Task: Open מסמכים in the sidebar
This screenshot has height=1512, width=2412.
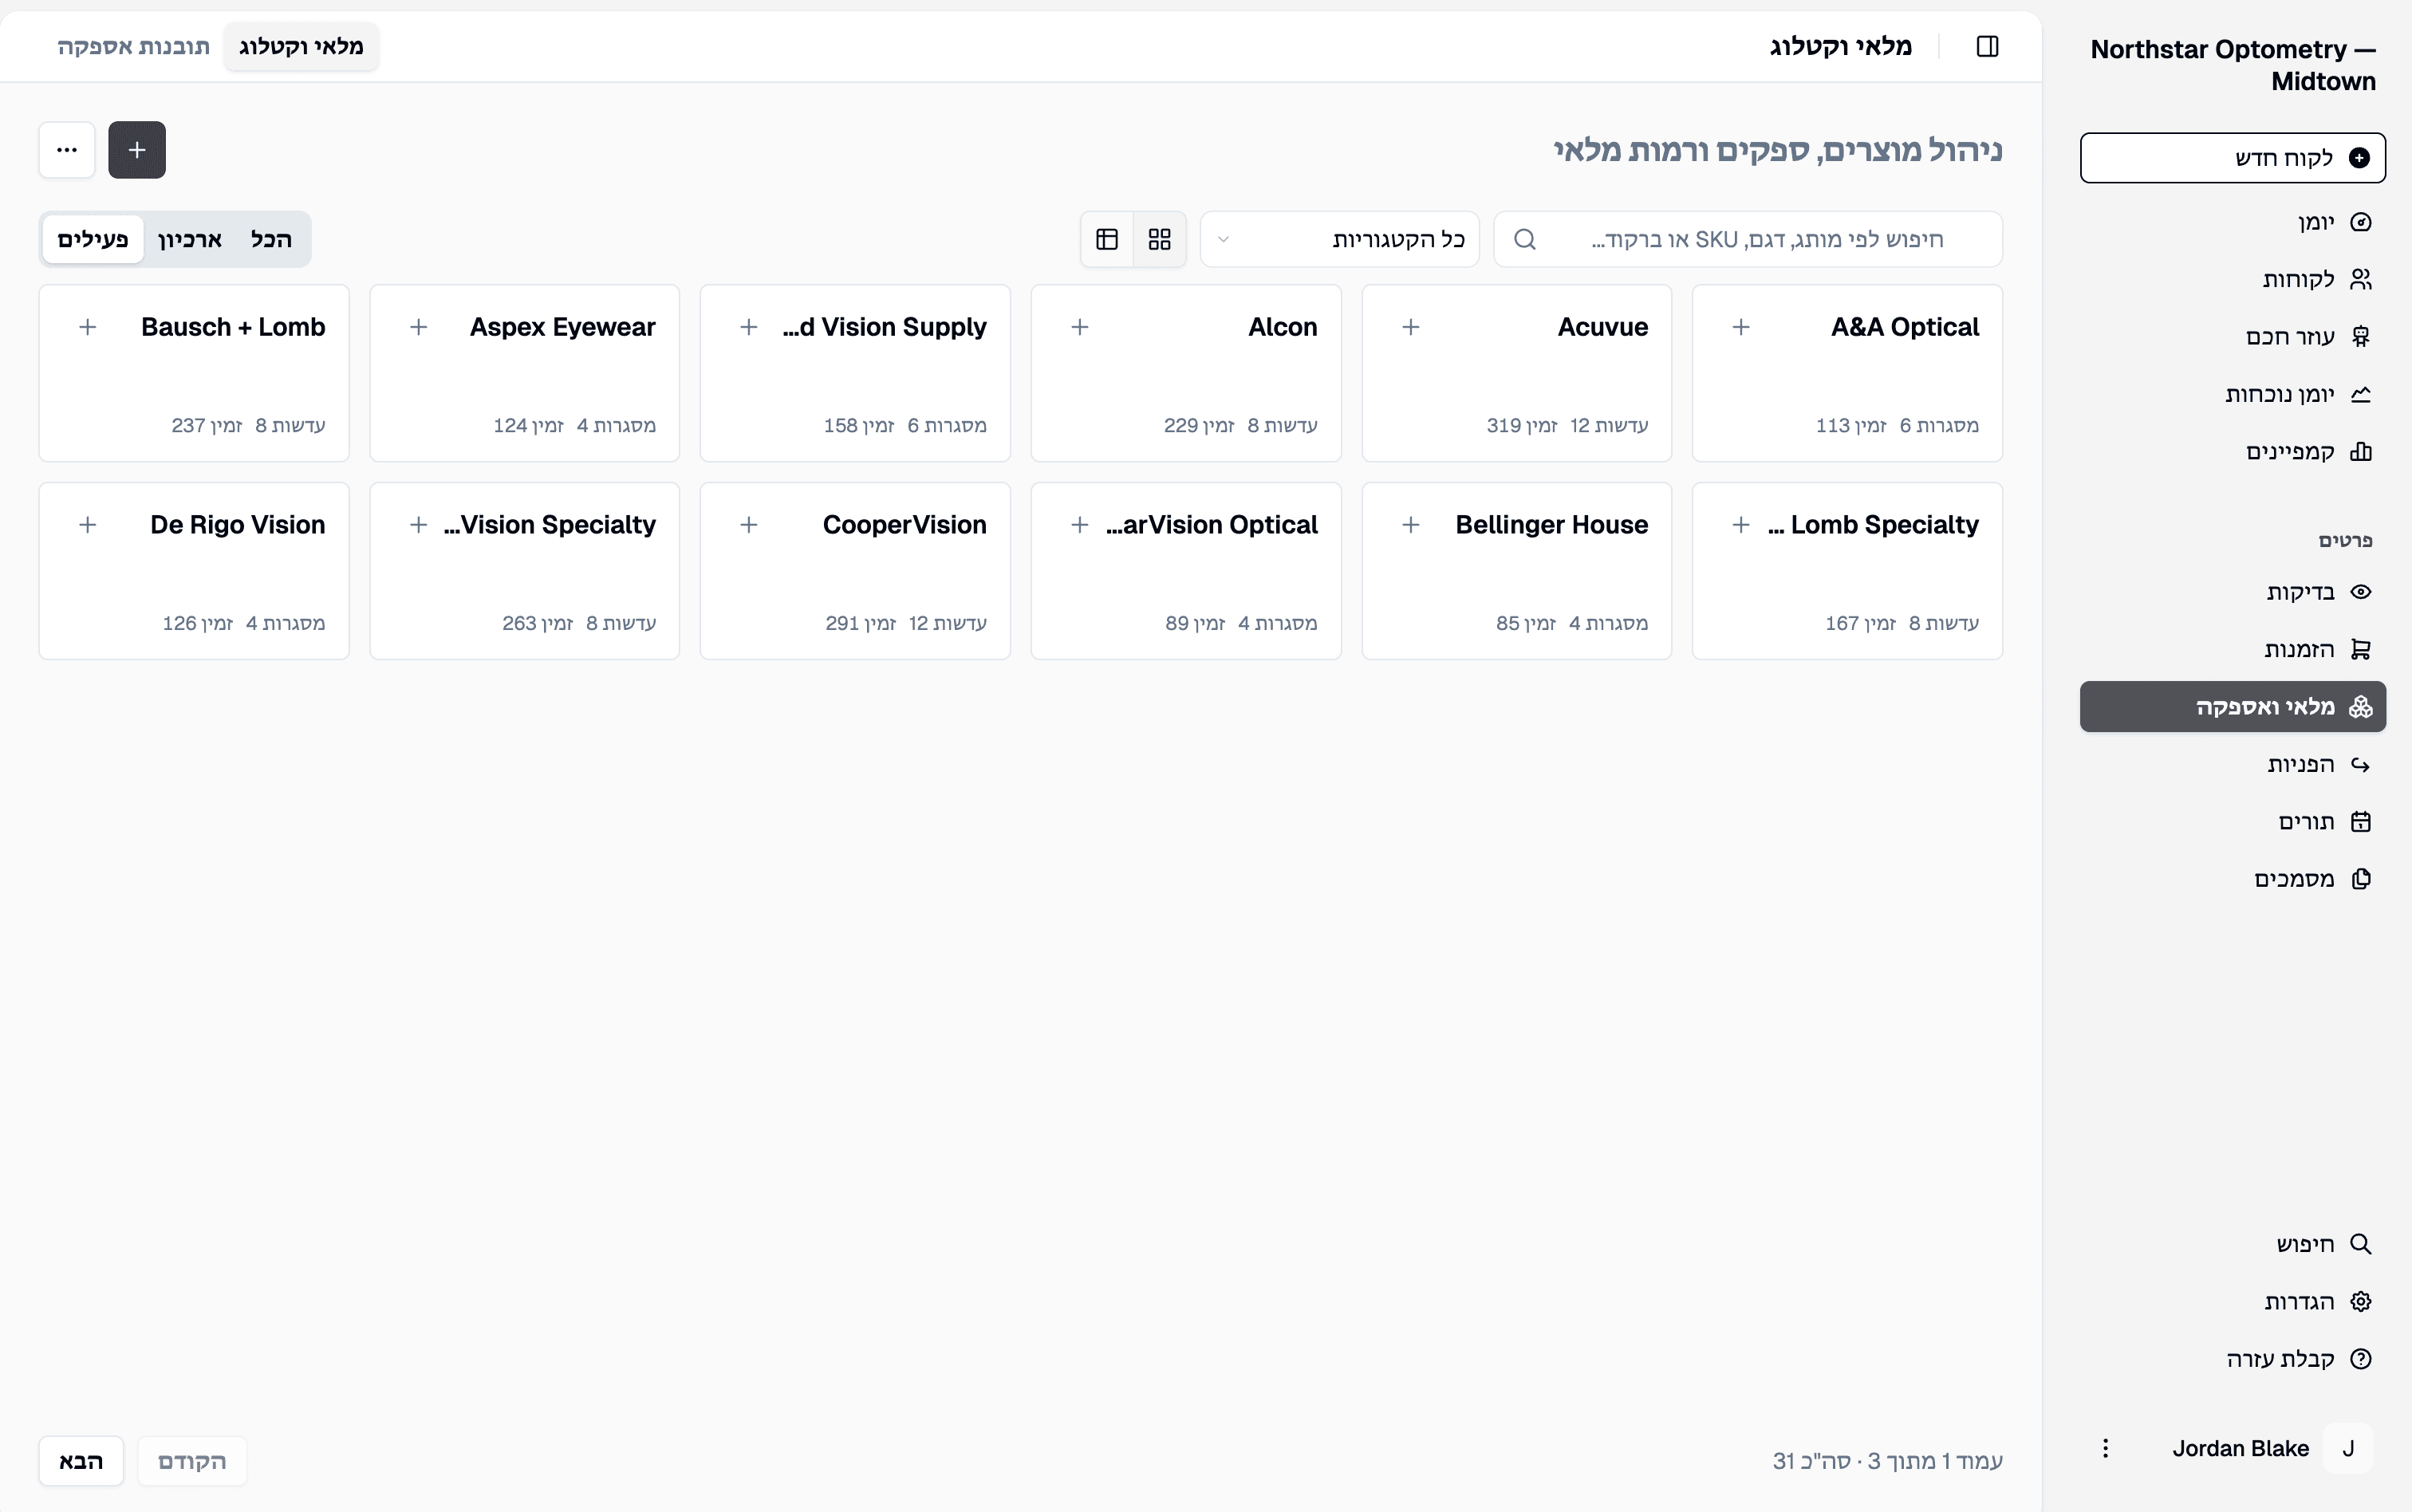Action: tap(2233, 879)
